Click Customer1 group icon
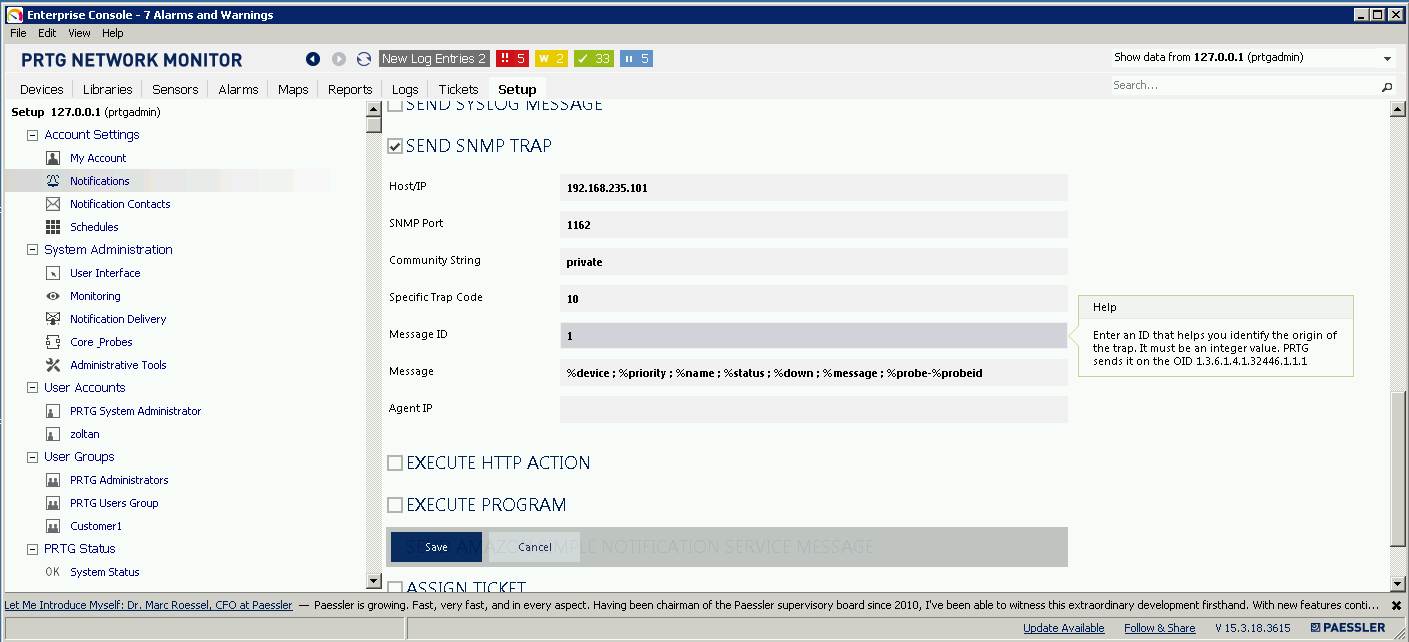Viewport: 1409px width, 642px height. click(53, 526)
